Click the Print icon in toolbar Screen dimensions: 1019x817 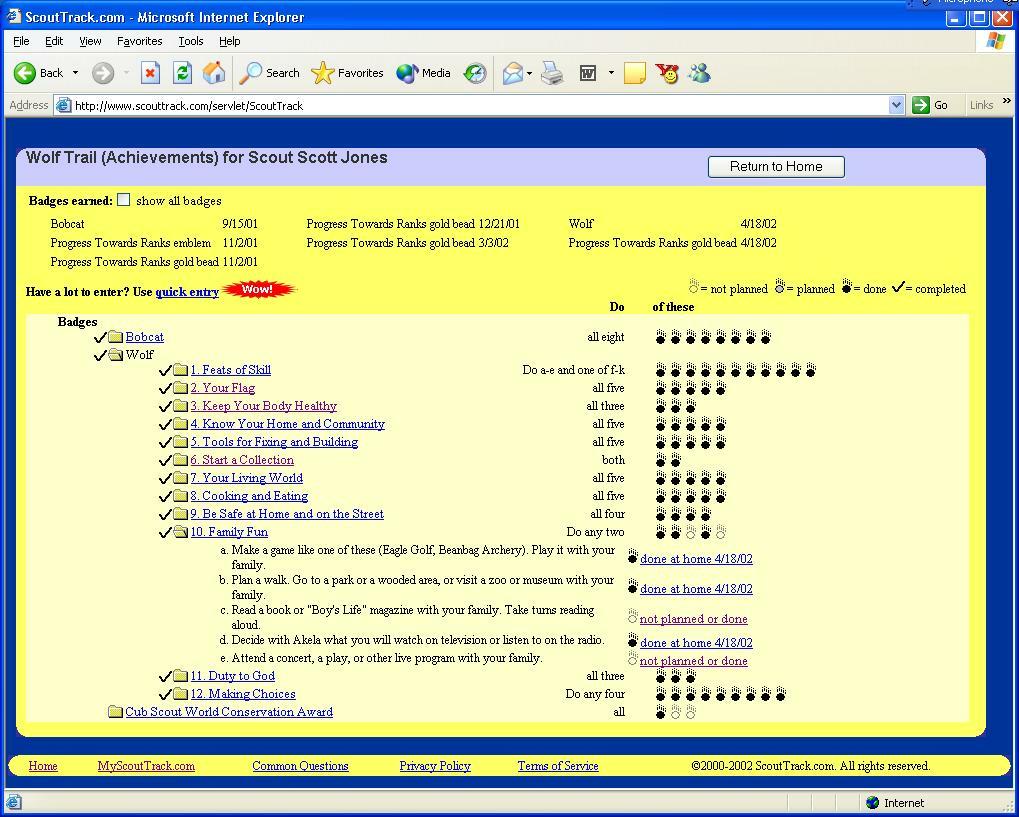(552, 73)
